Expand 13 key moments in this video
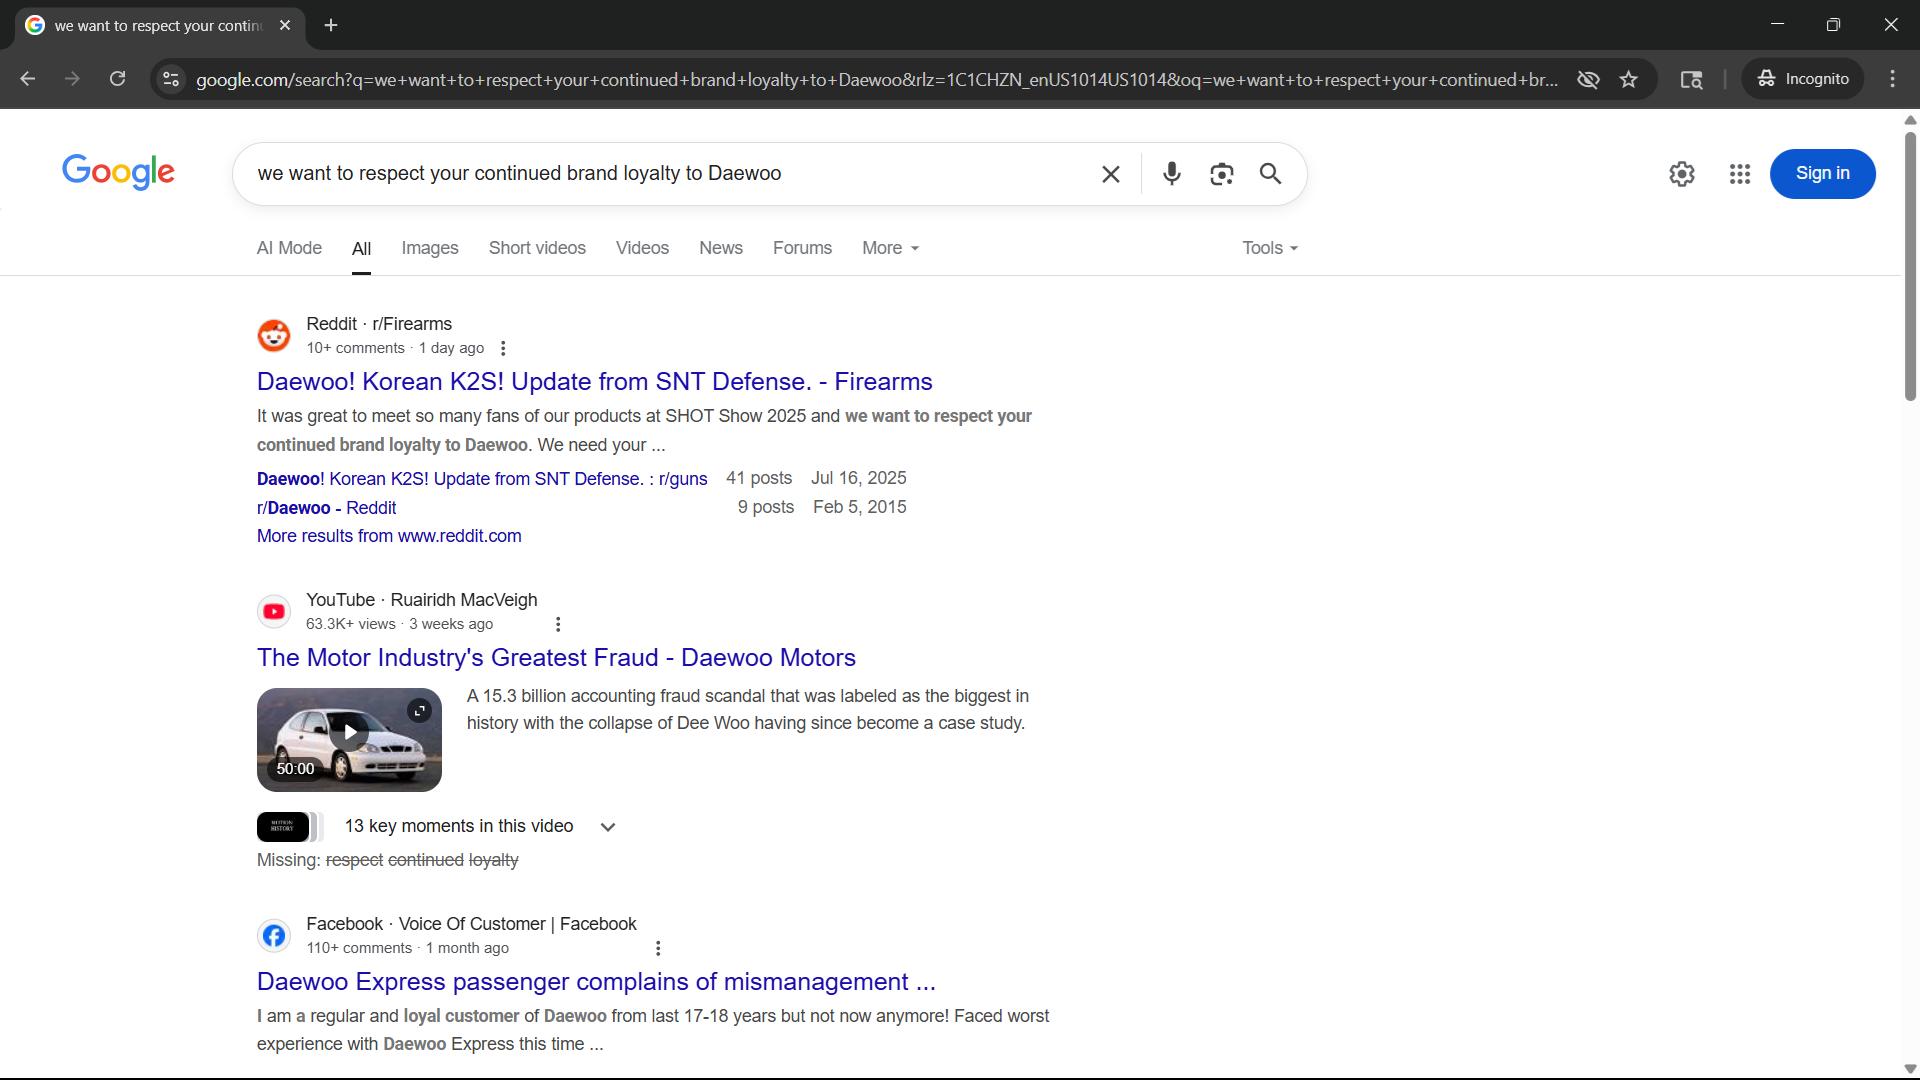Image resolution: width=1920 pixels, height=1080 pixels. 480,827
